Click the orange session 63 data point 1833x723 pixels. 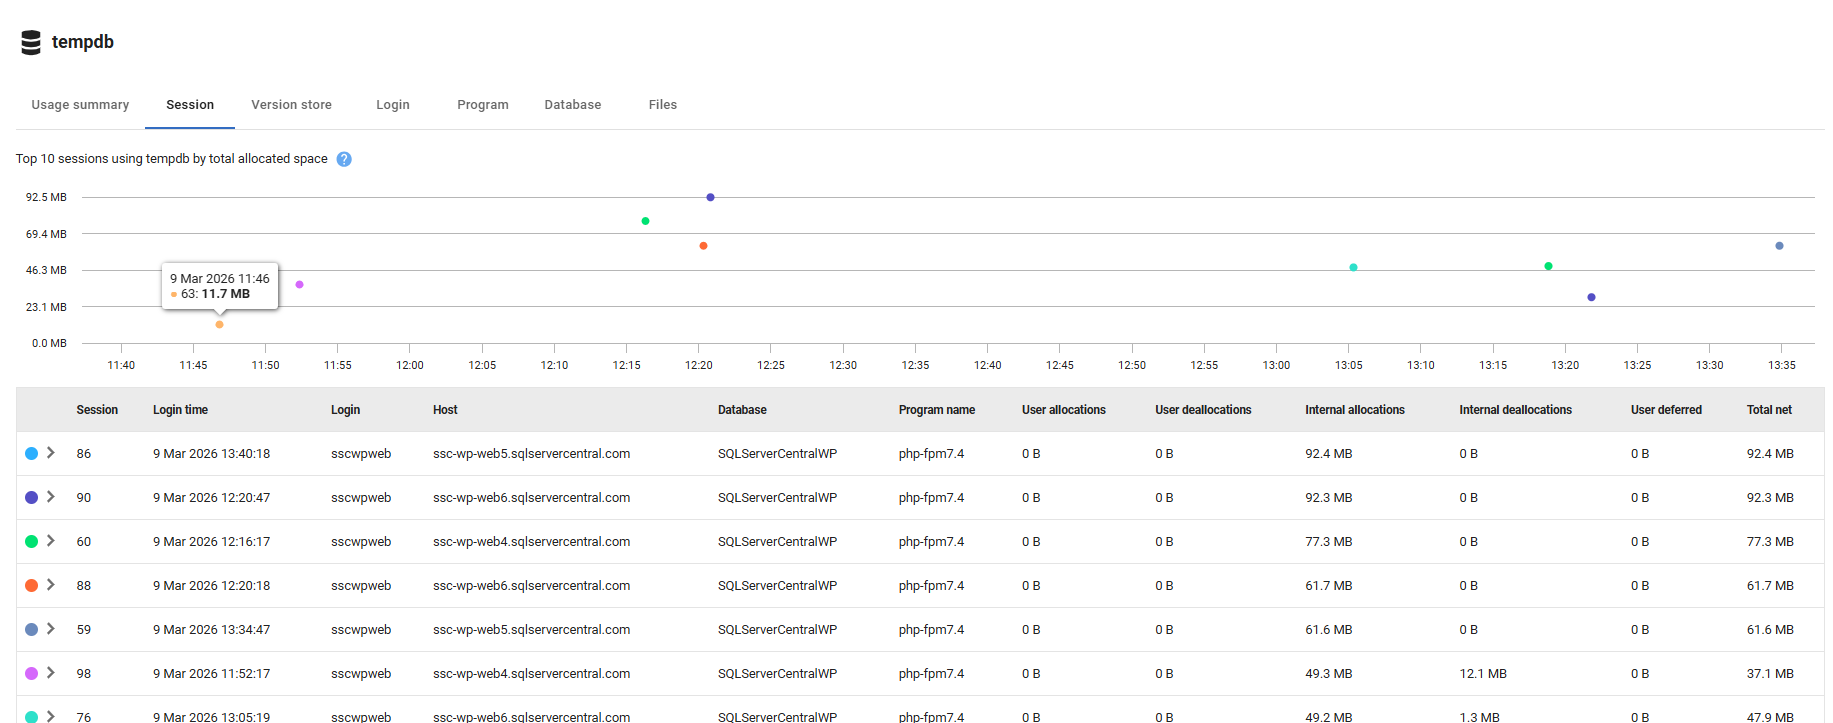pyautogui.click(x=219, y=325)
